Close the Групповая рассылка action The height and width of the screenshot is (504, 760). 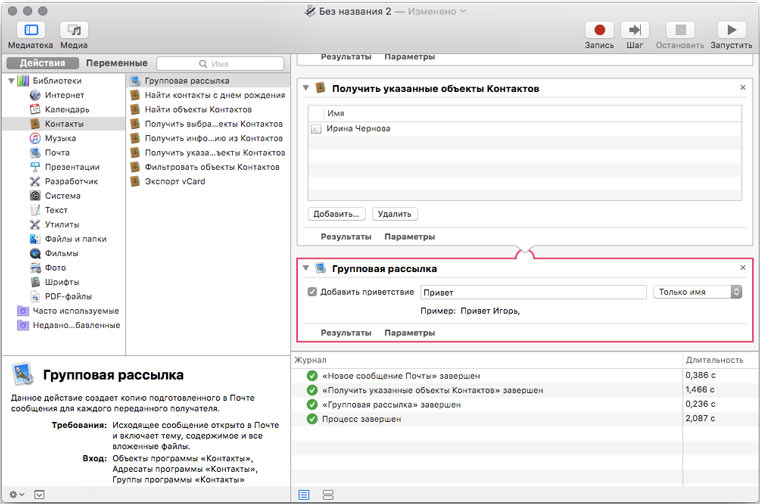(x=742, y=268)
